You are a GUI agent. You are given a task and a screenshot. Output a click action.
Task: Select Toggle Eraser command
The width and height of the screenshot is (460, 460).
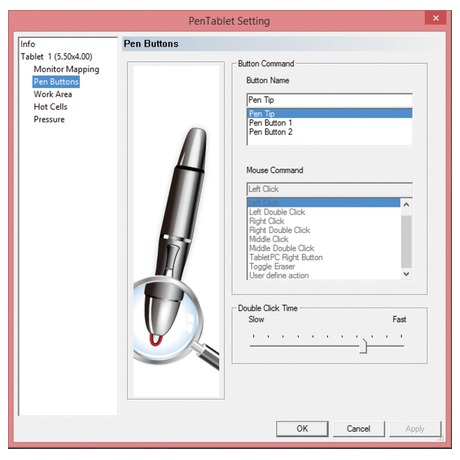click(x=324, y=266)
